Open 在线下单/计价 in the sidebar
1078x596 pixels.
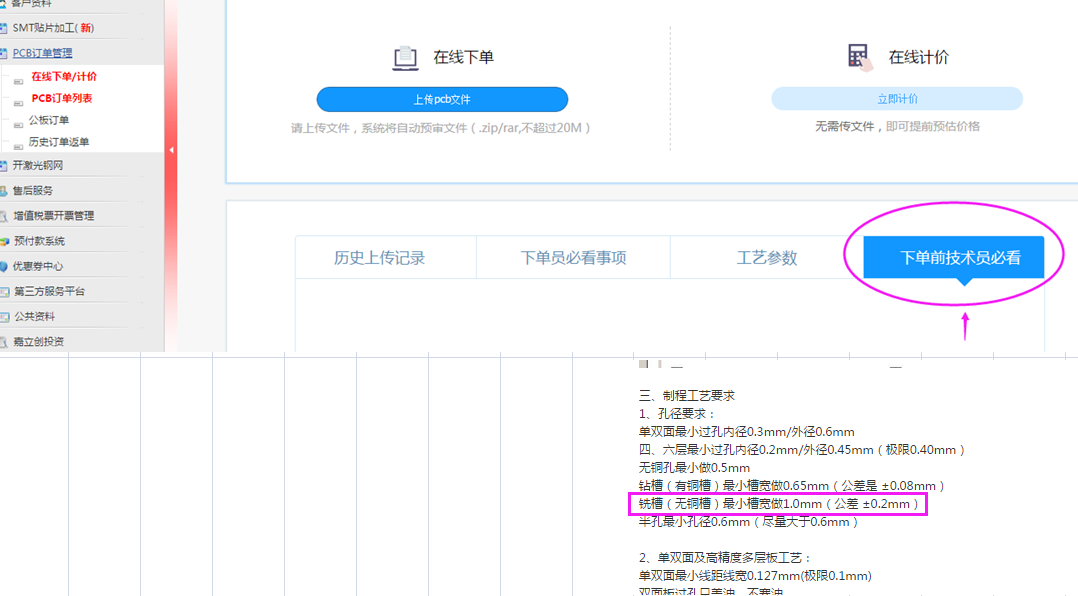tap(63, 76)
